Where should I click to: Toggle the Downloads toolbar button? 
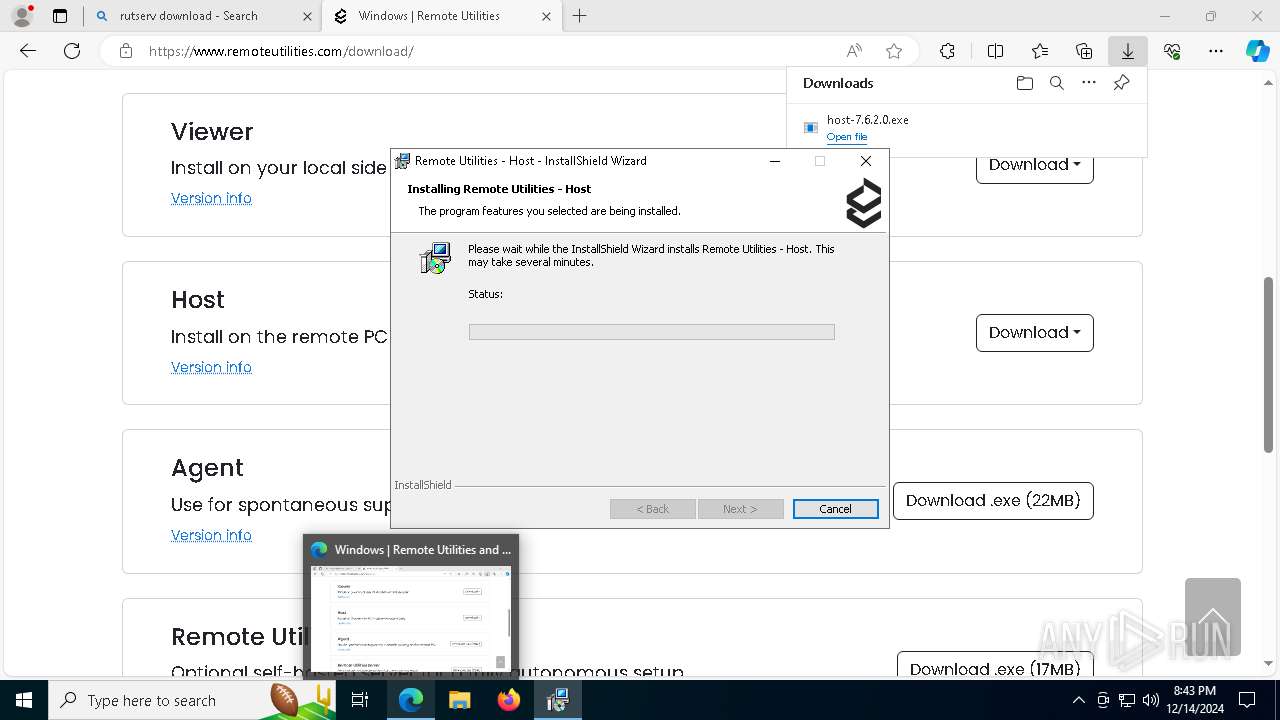point(1128,51)
